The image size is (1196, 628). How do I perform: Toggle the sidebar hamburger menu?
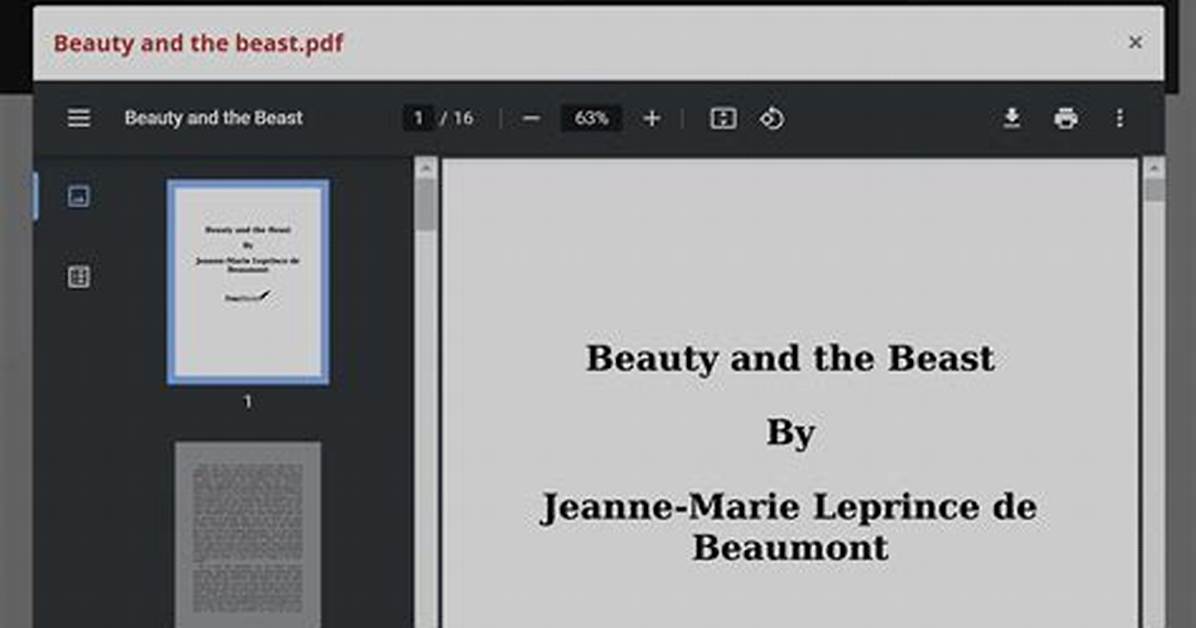pos(79,118)
